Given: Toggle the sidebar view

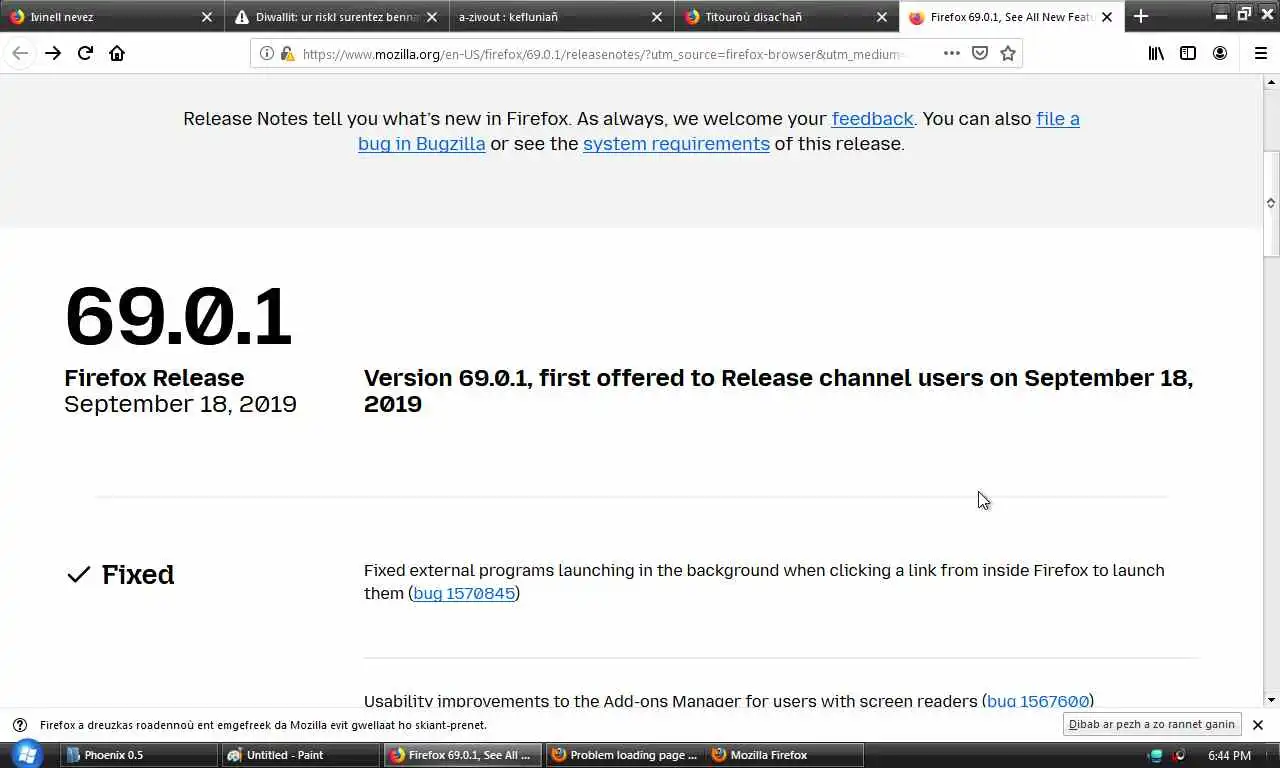Looking at the screenshot, I should tap(1188, 54).
